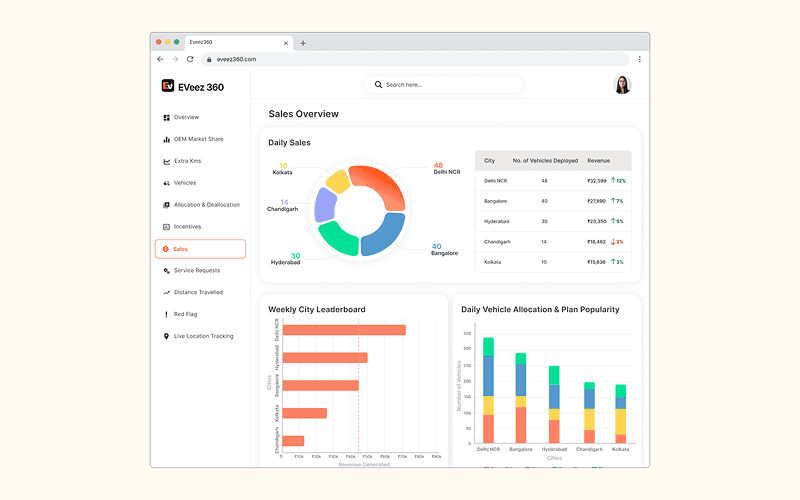Click the Weekly City Leaderboard title
Viewport: 800px width, 500px height.
click(x=317, y=310)
